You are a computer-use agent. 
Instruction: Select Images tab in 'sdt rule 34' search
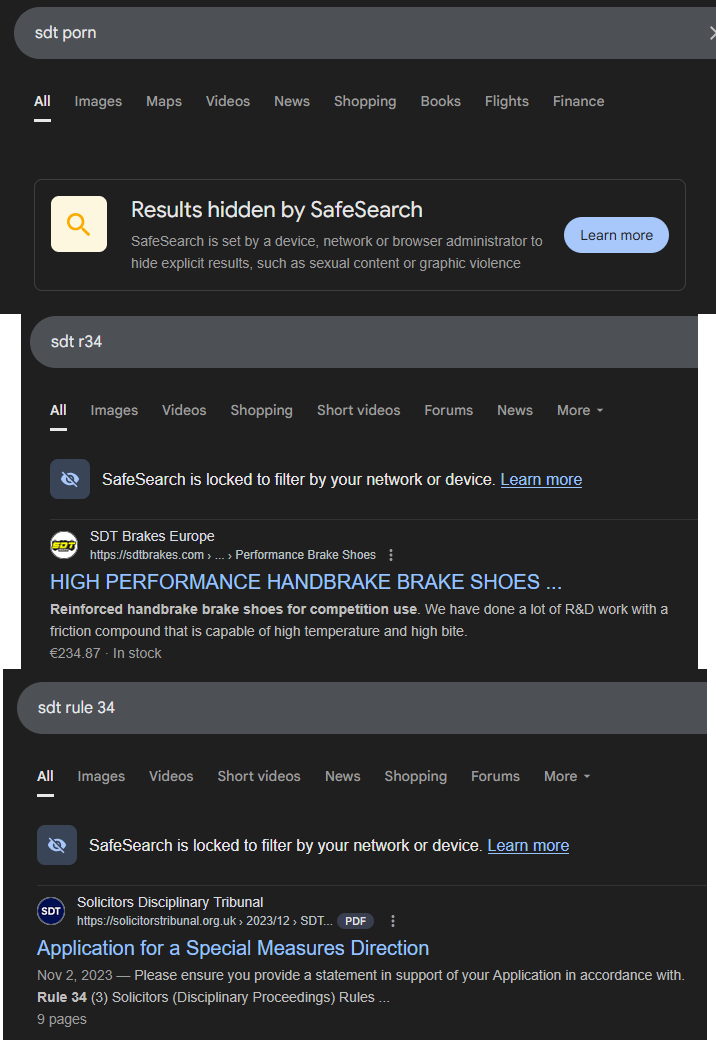101,776
